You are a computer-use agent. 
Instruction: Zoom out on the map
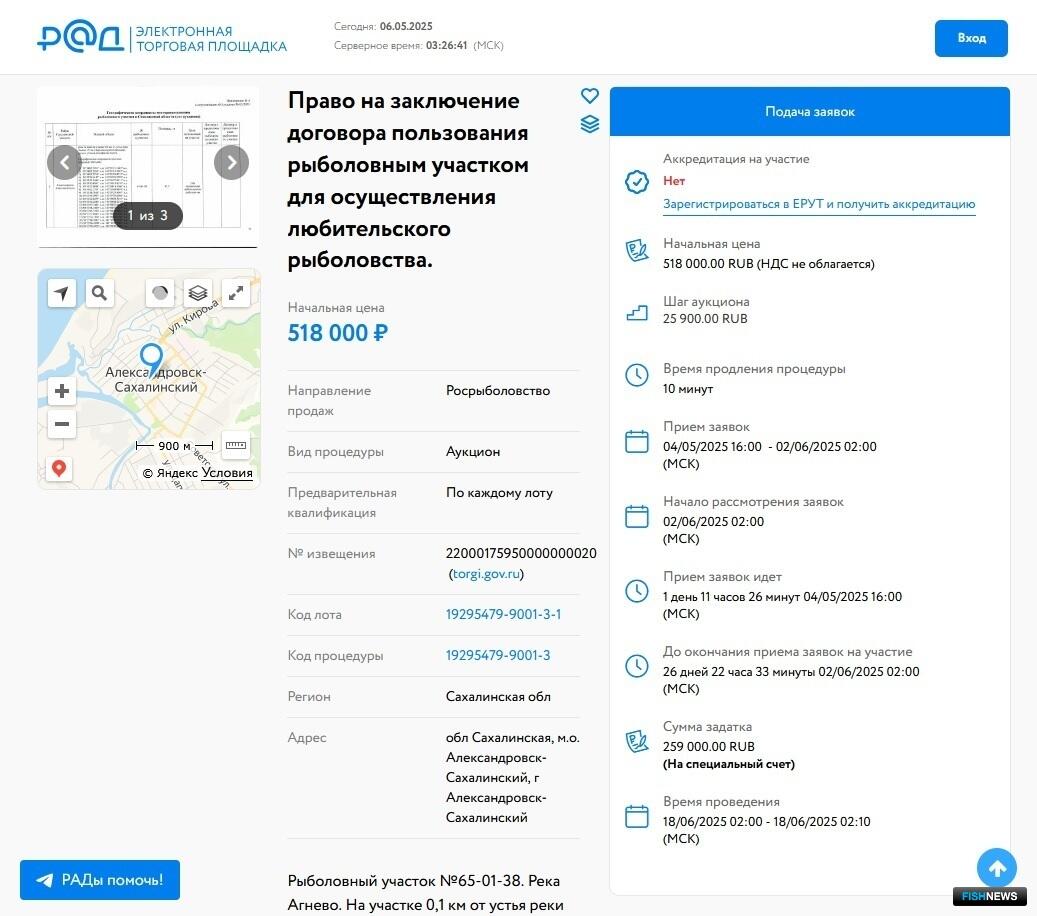click(62, 424)
